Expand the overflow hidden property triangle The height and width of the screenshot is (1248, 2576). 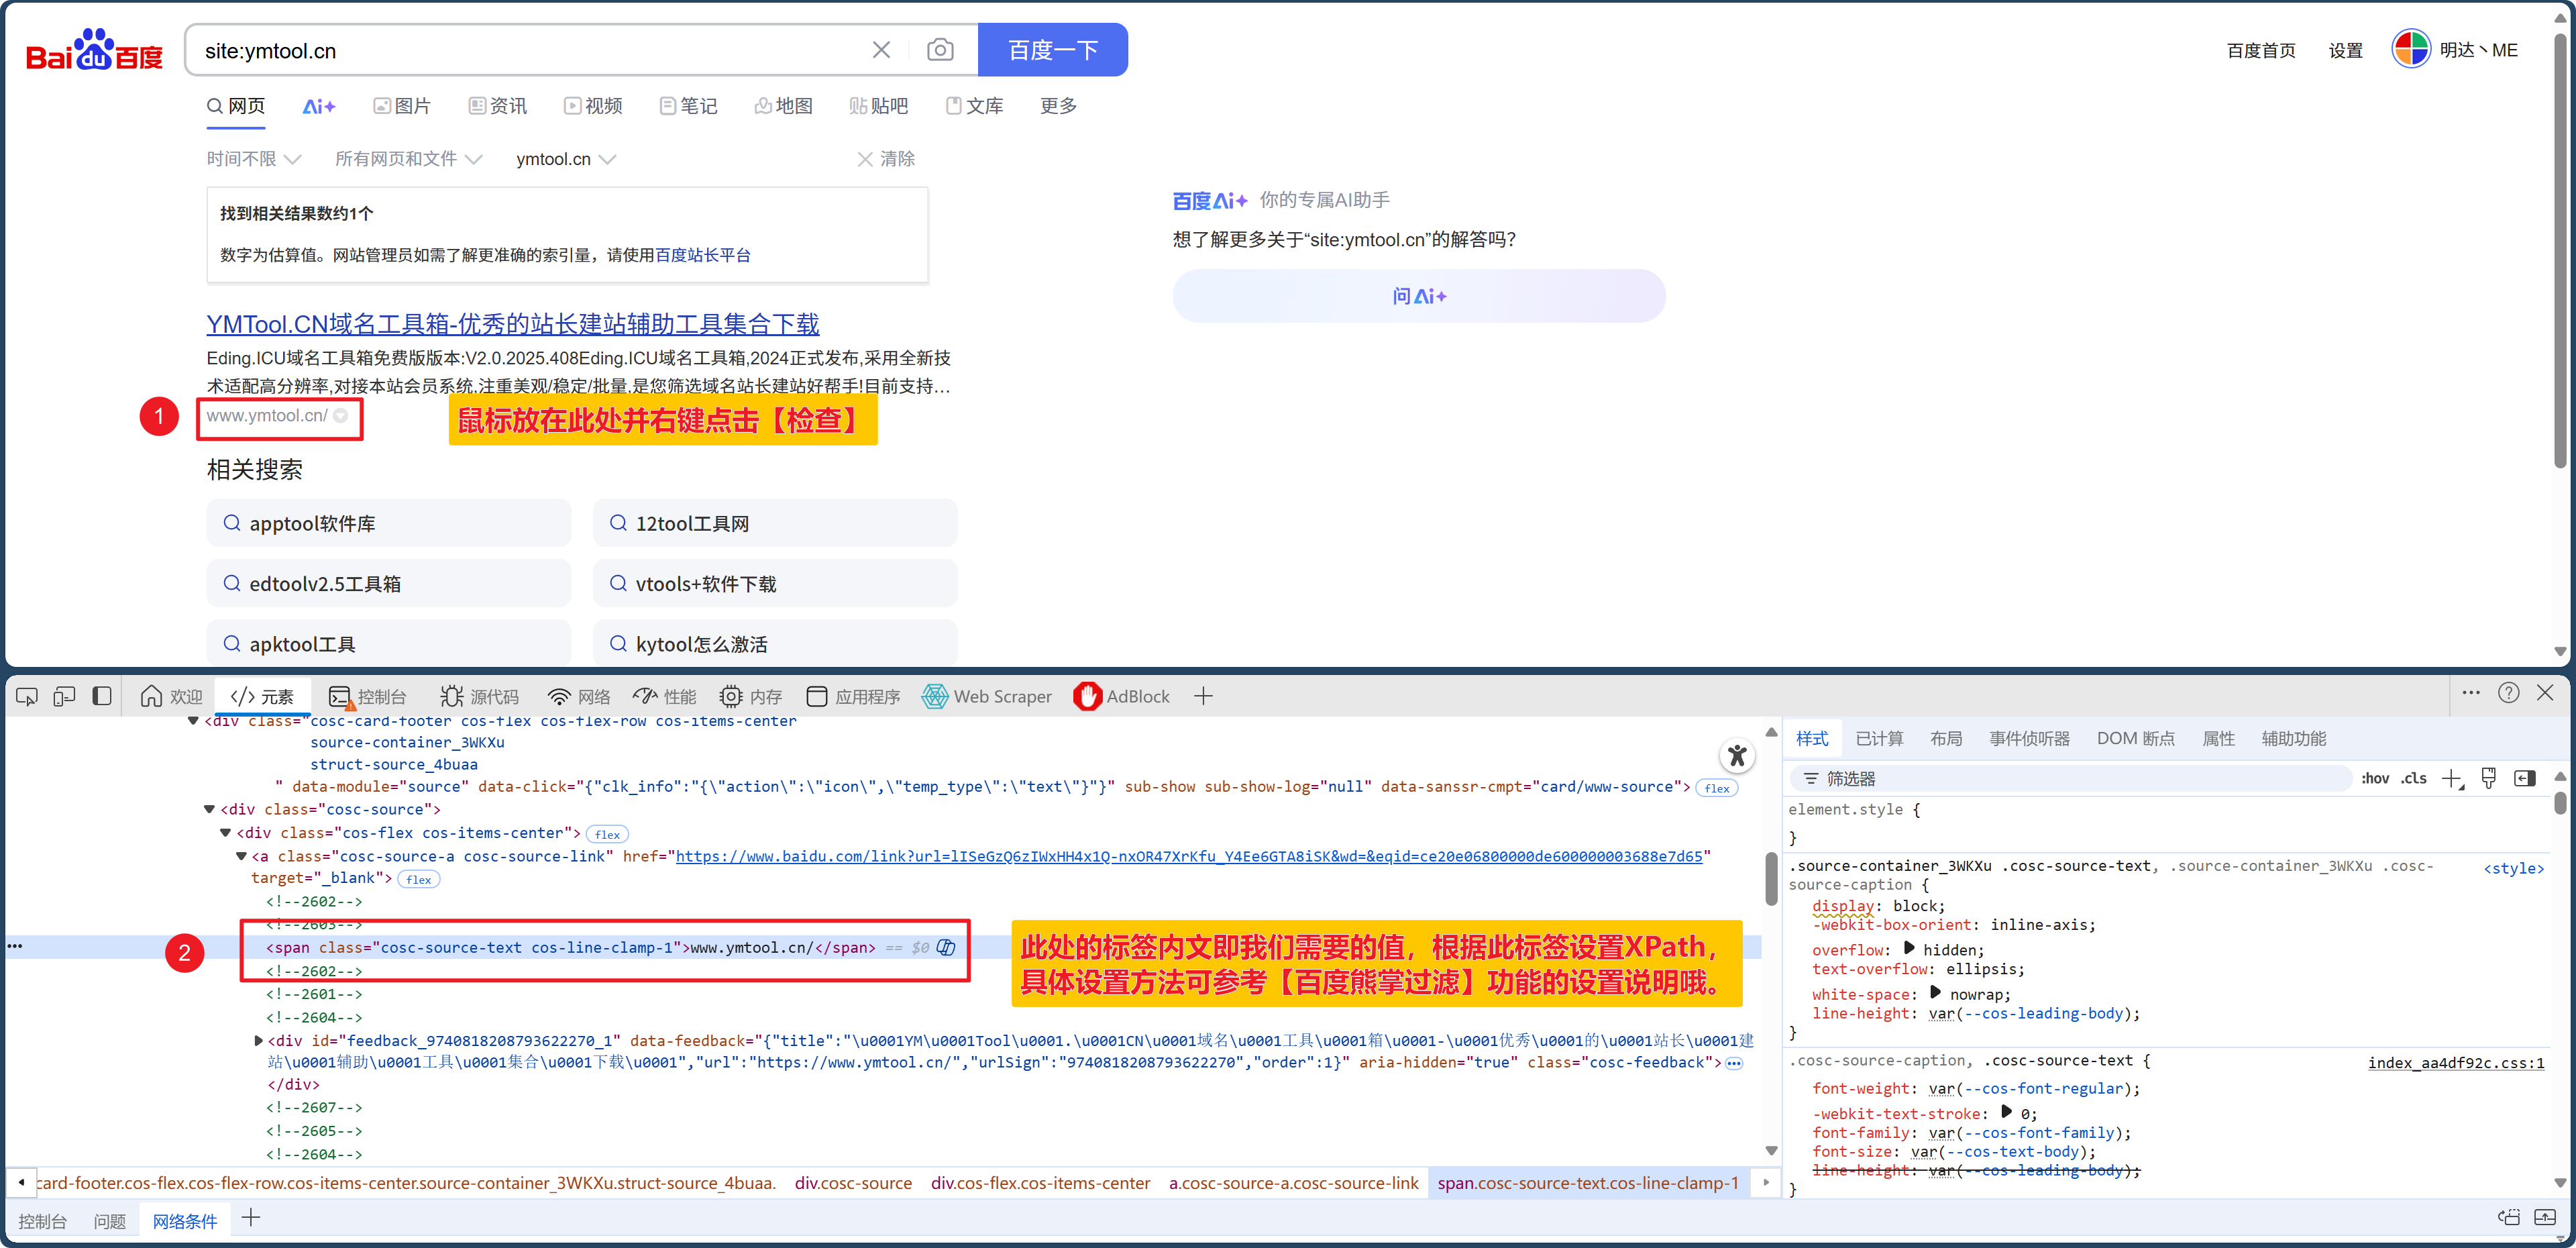coord(1909,948)
